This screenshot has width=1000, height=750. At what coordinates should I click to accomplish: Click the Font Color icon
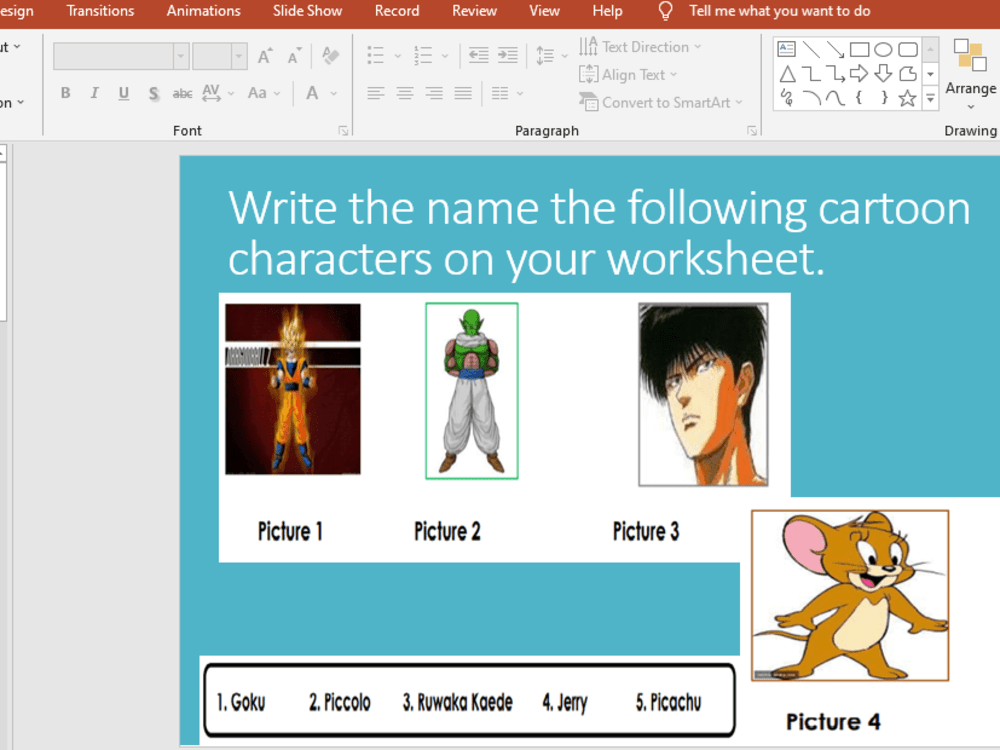312,93
